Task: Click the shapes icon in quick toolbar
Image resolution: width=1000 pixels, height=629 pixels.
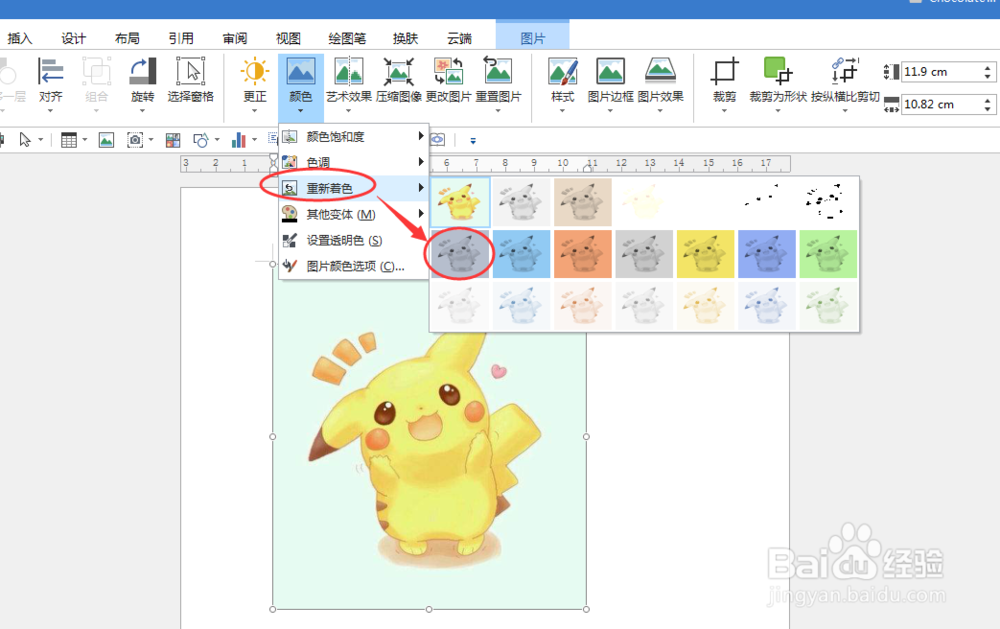Action: [200, 140]
